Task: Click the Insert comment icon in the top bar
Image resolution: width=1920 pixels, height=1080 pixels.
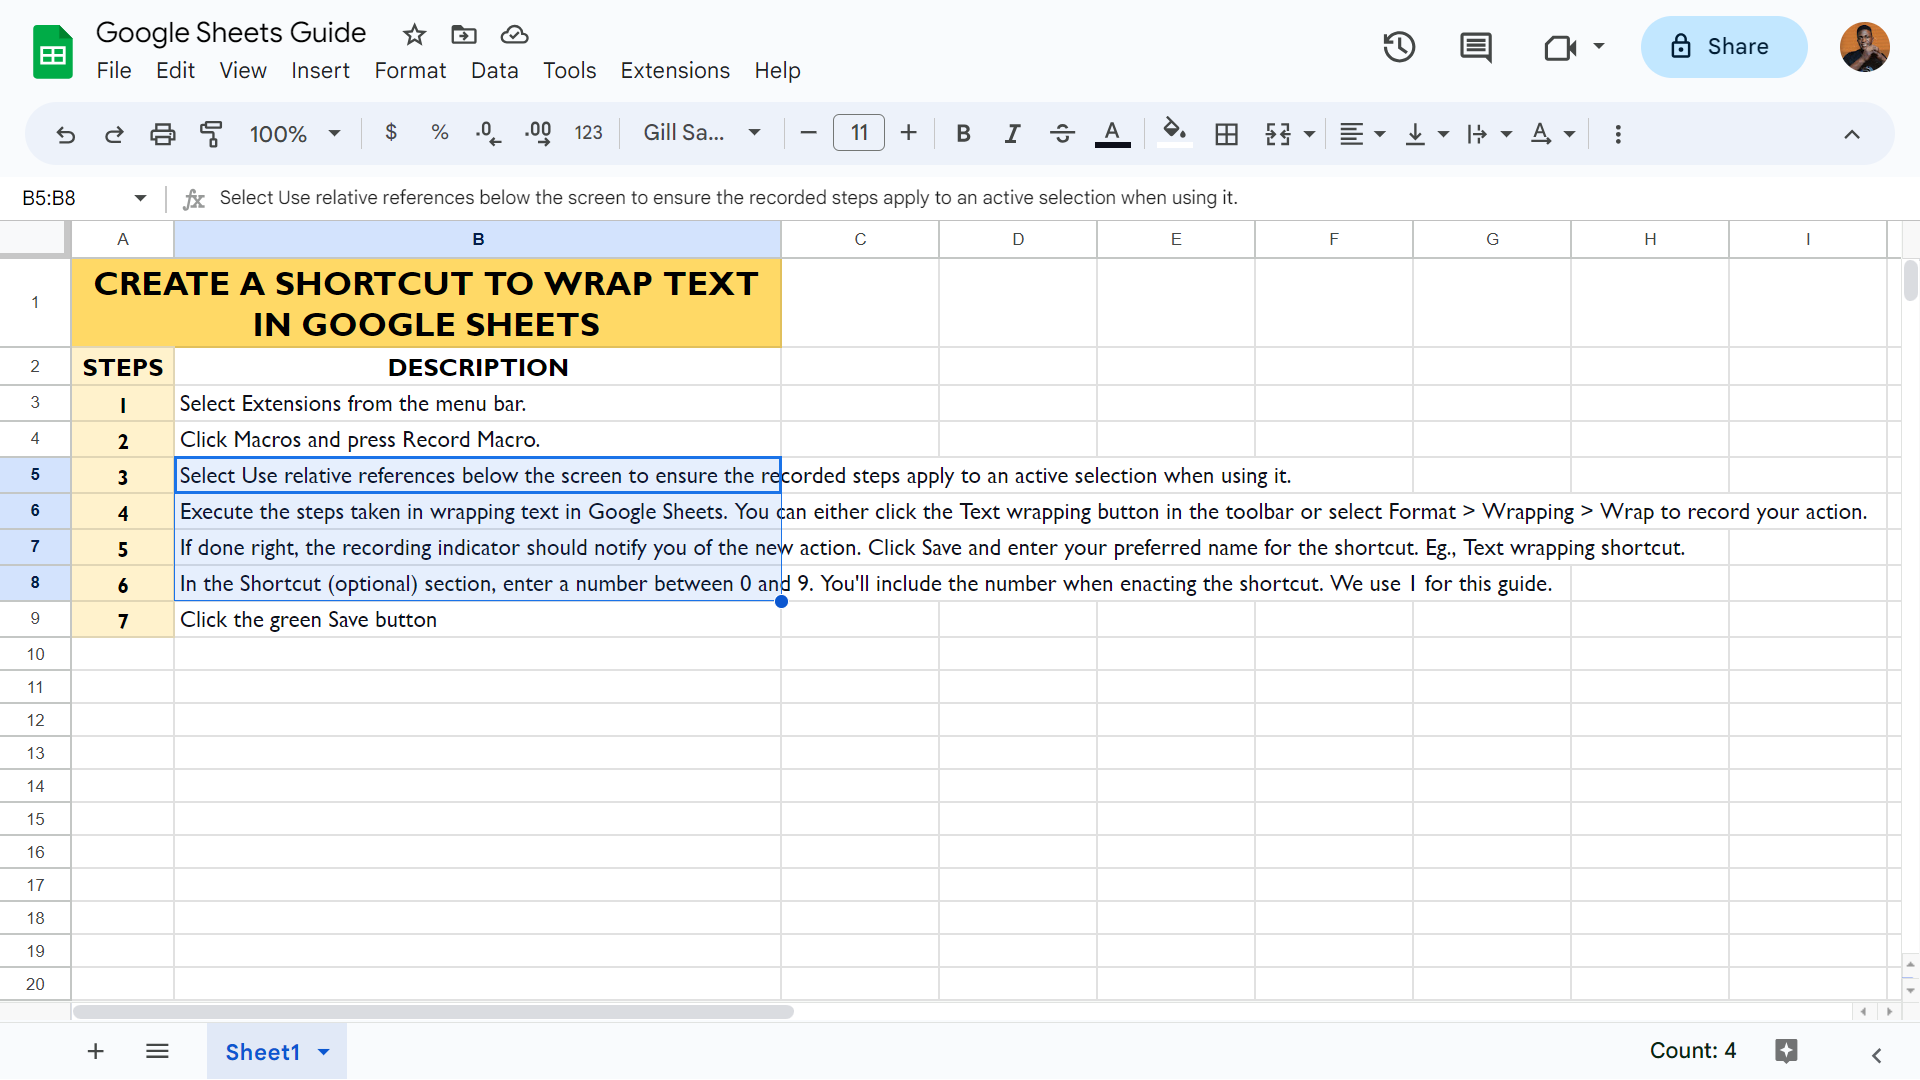Action: [1475, 47]
